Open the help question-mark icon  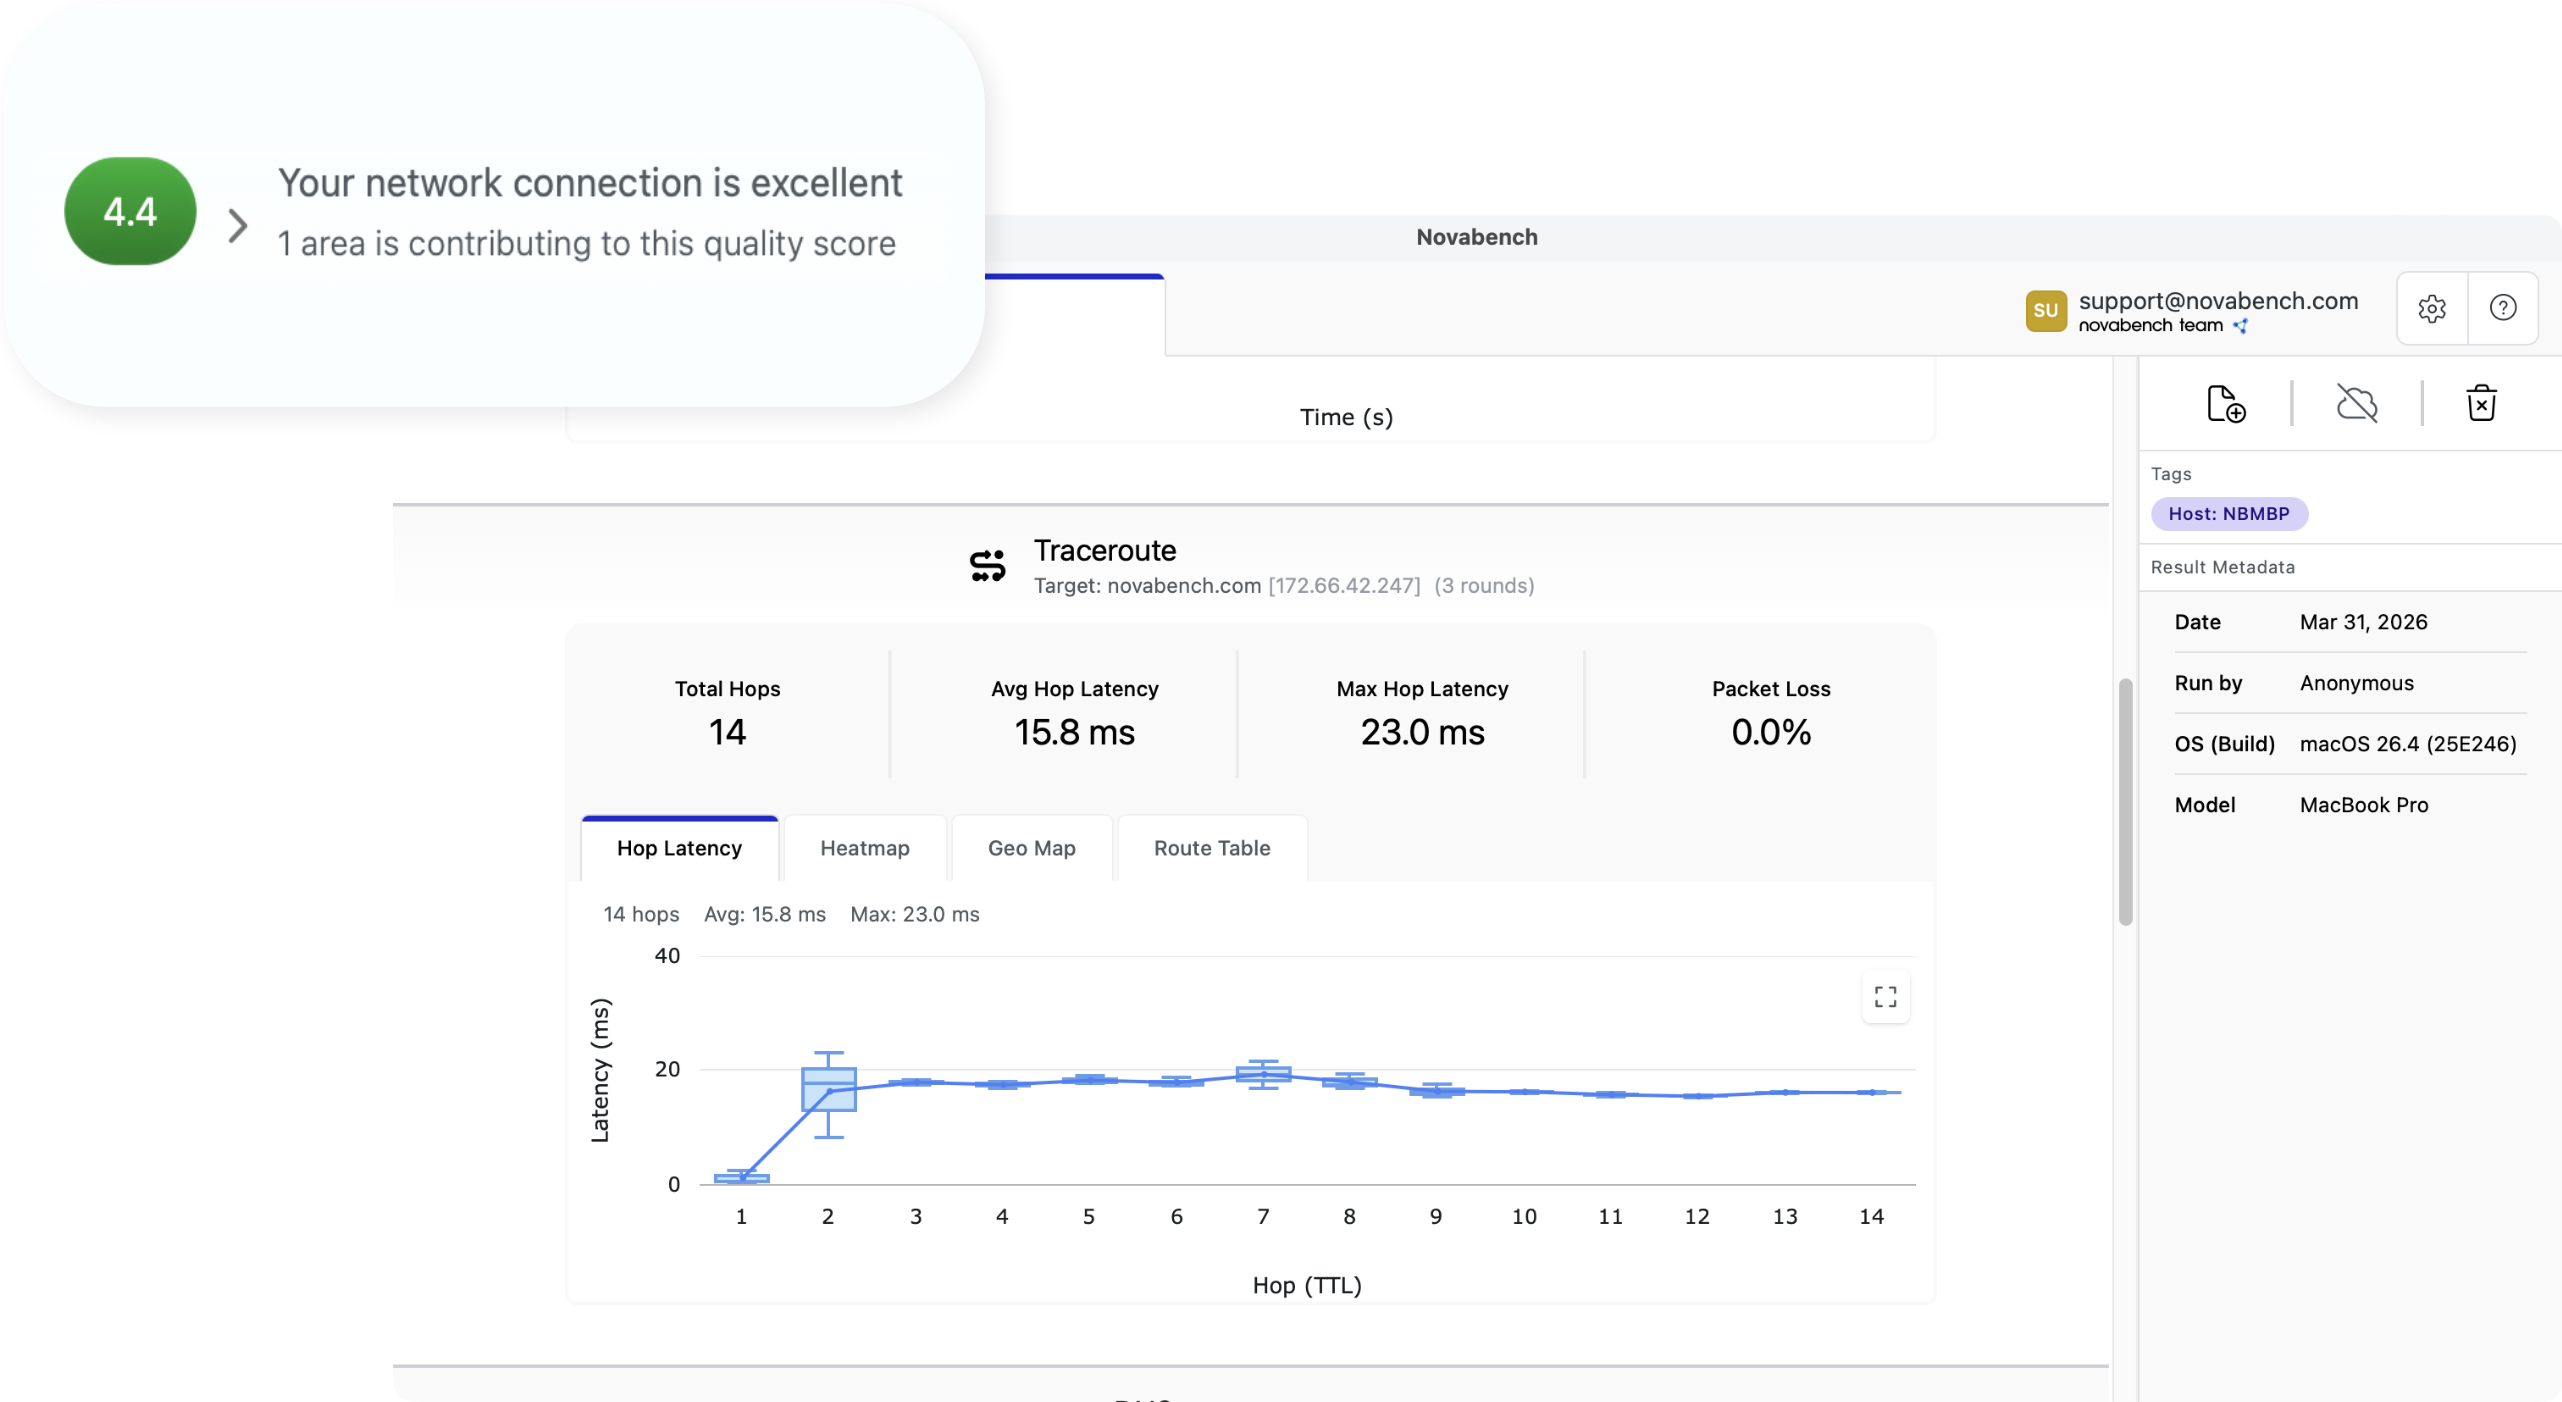pyautogui.click(x=2504, y=308)
